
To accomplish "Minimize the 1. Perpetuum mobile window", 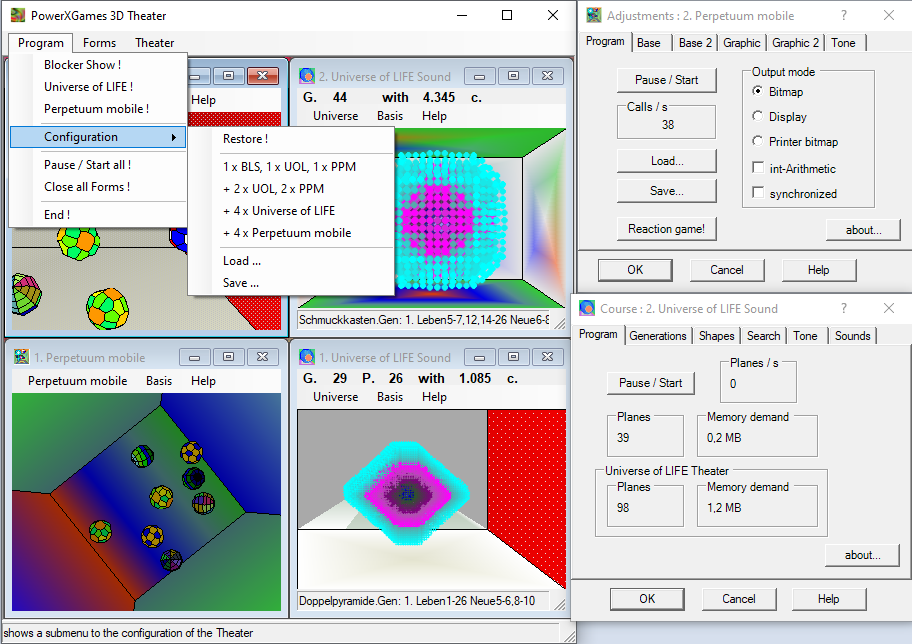I will click(195, 357).
